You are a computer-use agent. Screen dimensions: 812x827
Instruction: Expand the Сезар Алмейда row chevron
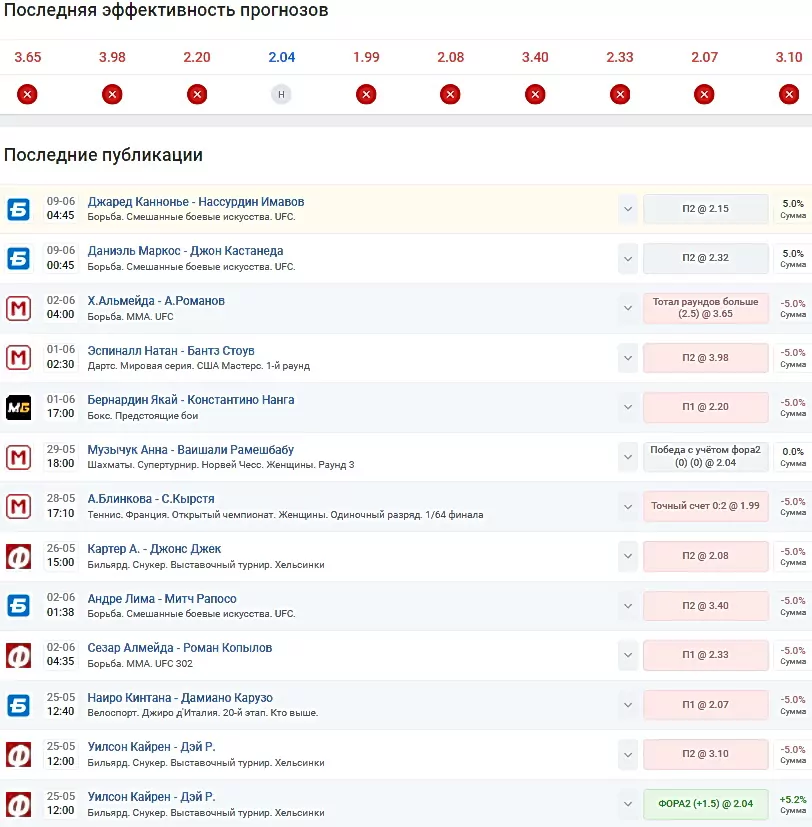click(x=627, y=655)
